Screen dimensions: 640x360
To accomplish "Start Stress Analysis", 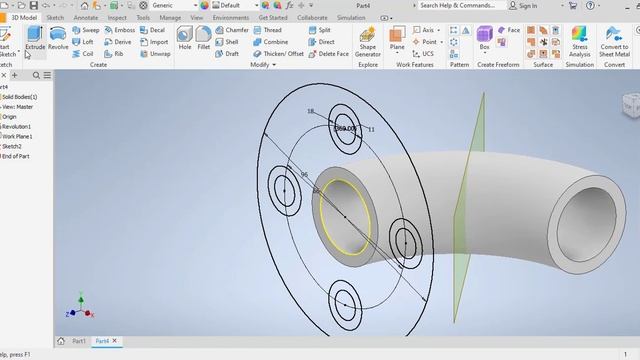I will [580, 42].
